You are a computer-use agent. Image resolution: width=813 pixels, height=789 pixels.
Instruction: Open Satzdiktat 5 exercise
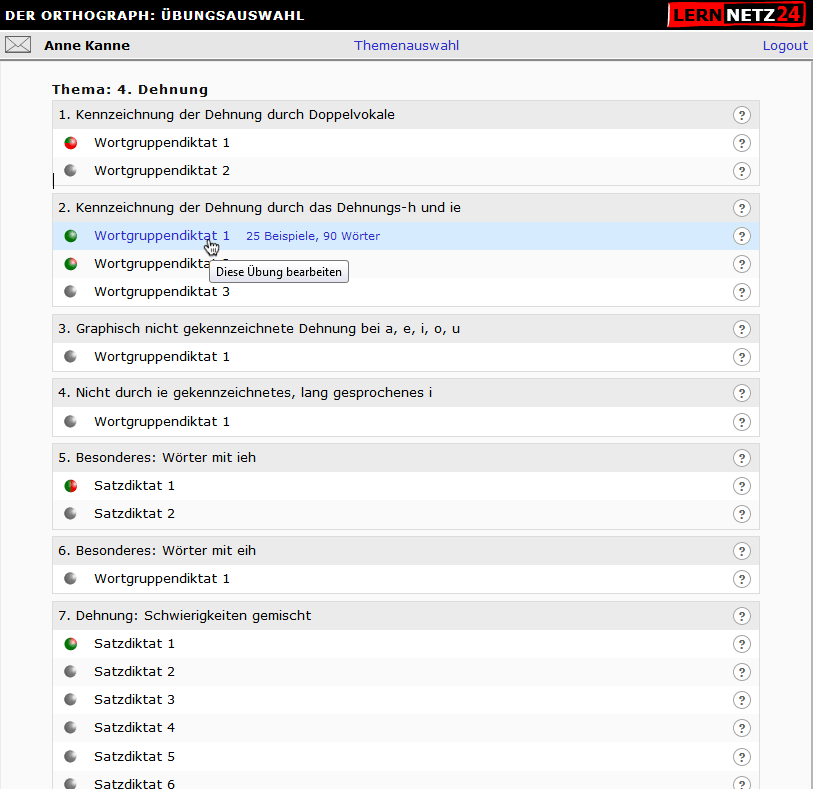134,757
